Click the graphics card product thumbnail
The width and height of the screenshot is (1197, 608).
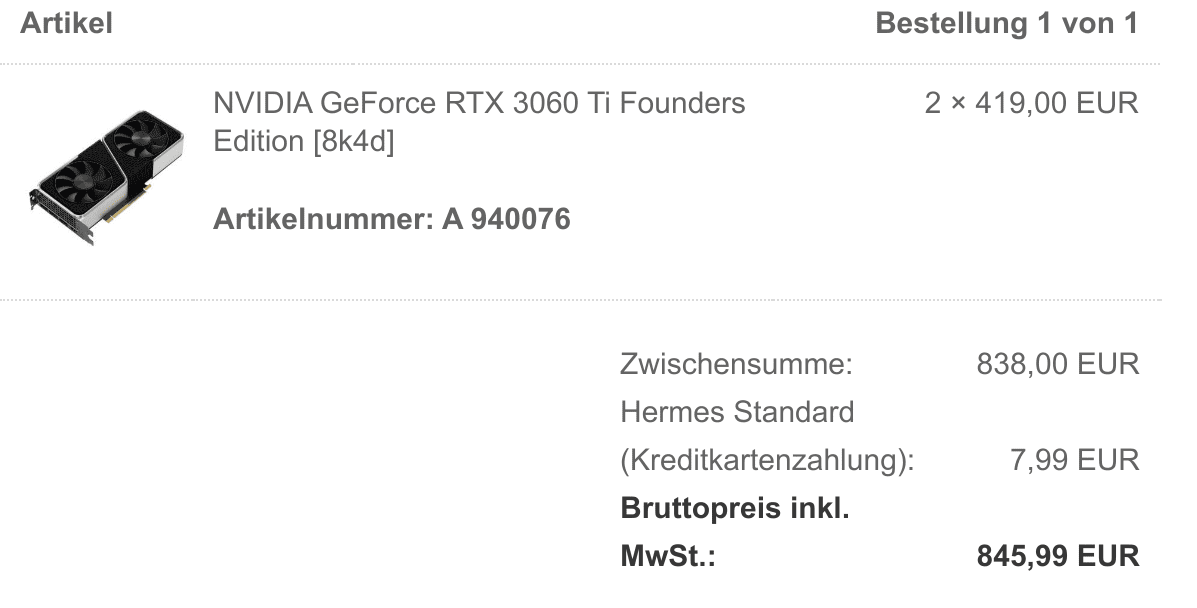click(x=108, y=176)
